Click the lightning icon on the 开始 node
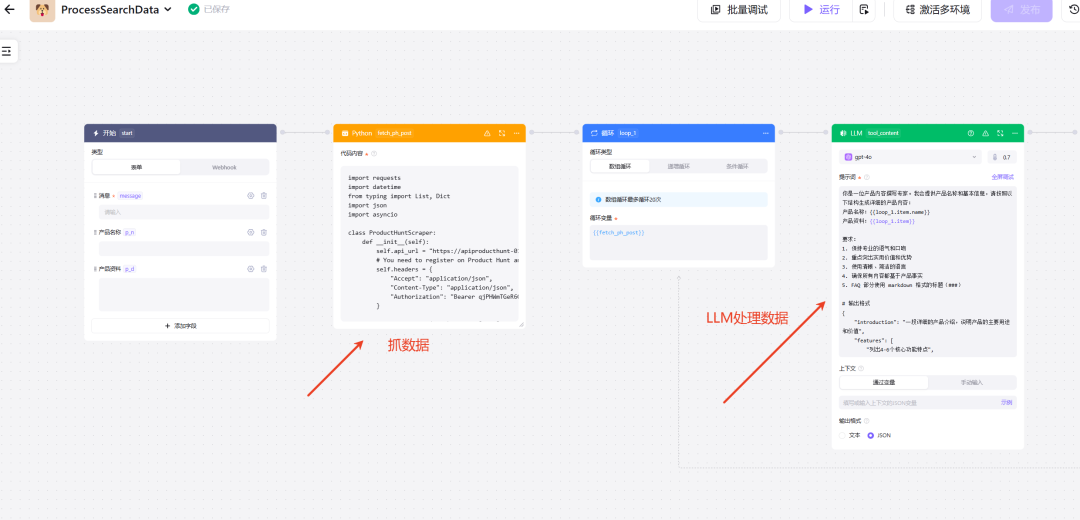Viewport: 1080px width, 520px height. (x=96, y=133)
